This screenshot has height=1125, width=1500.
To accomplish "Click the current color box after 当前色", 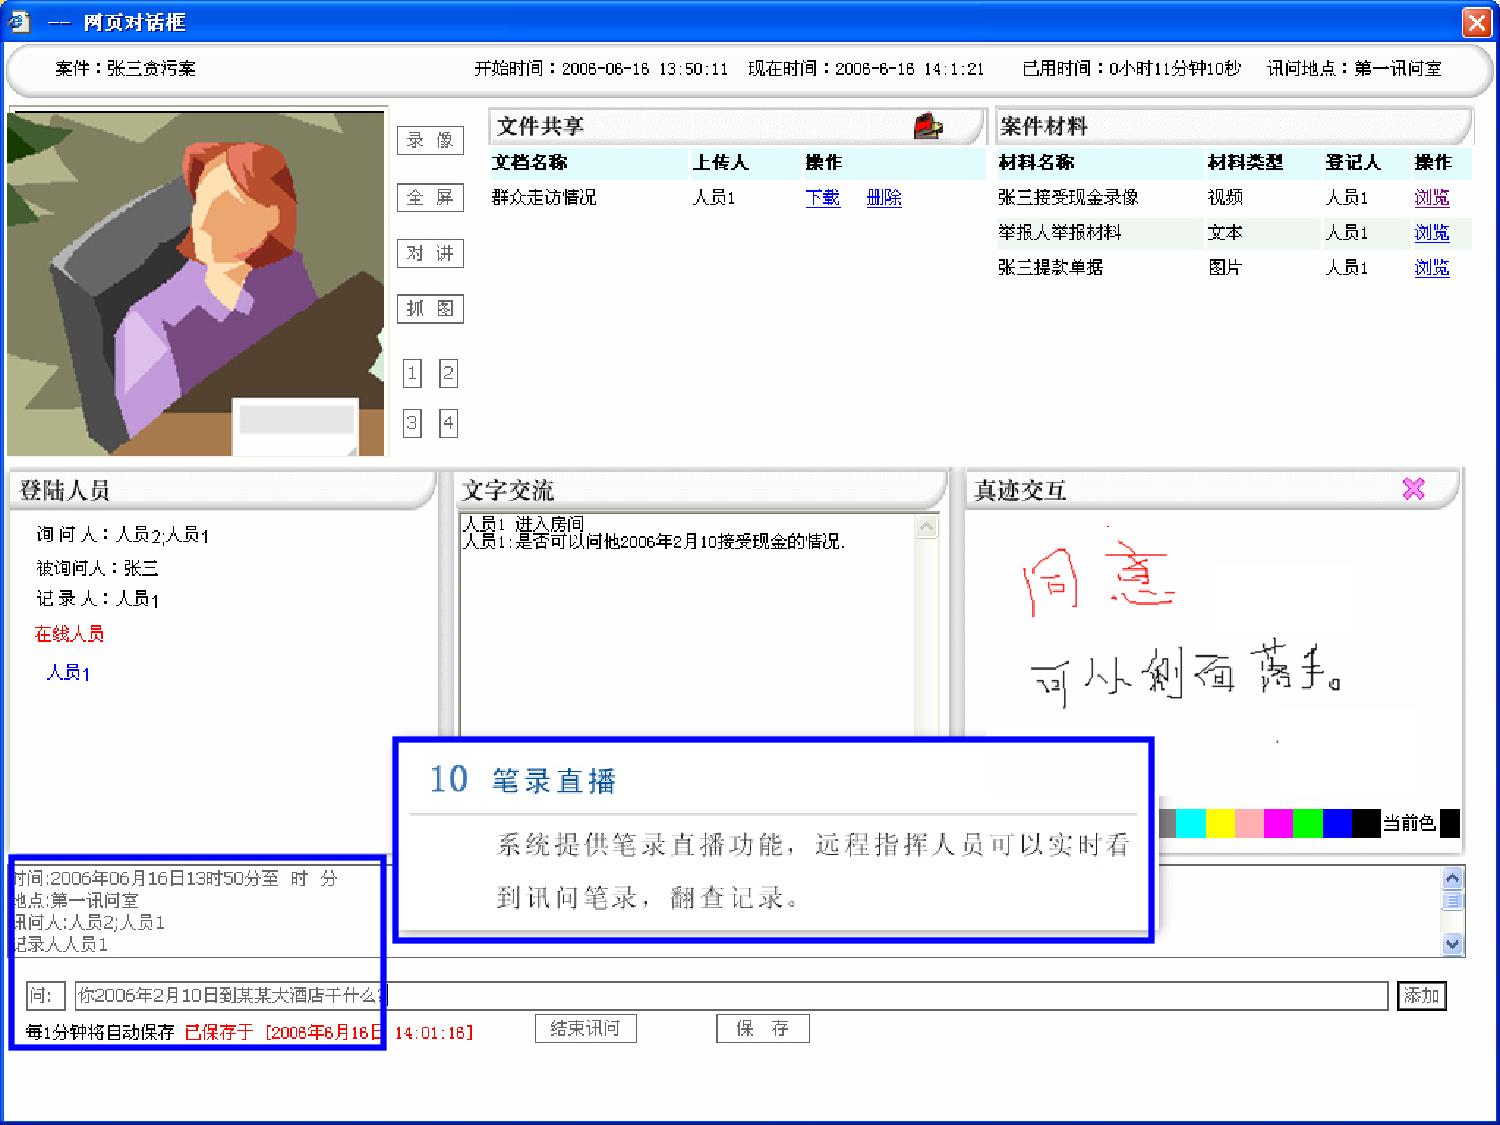I will [x=1449, y=823].
